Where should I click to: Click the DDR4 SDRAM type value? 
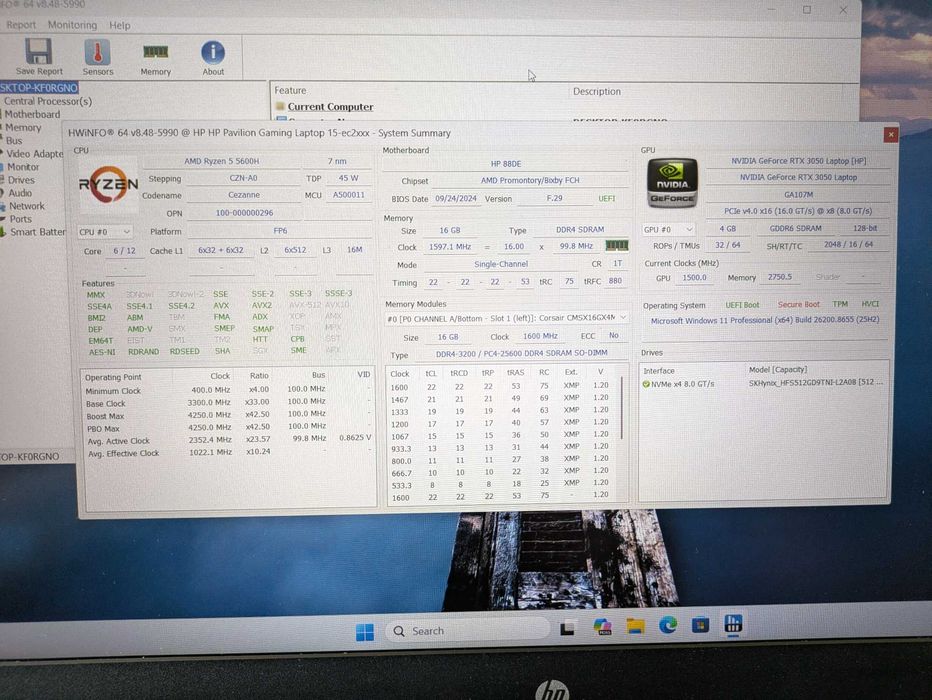pyautogui.click(x=580, y=229)
